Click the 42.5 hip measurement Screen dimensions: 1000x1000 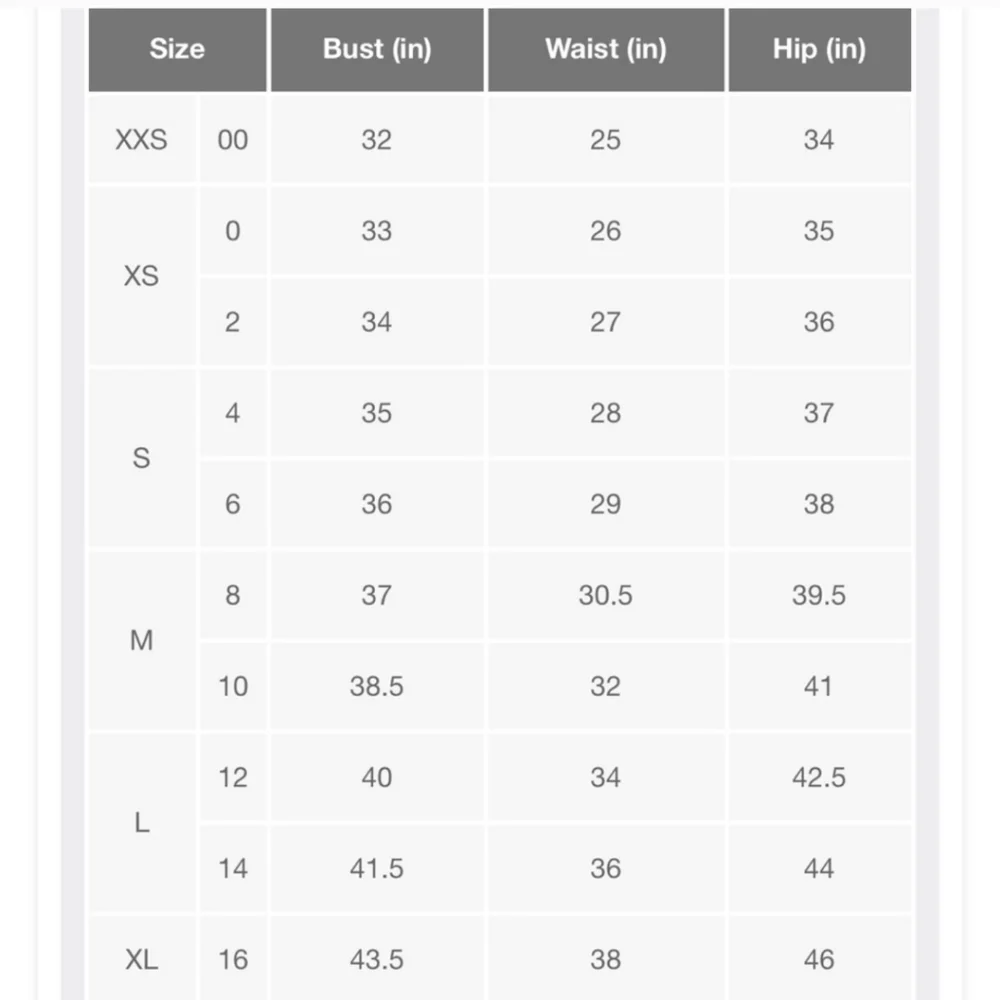point(819,778)
